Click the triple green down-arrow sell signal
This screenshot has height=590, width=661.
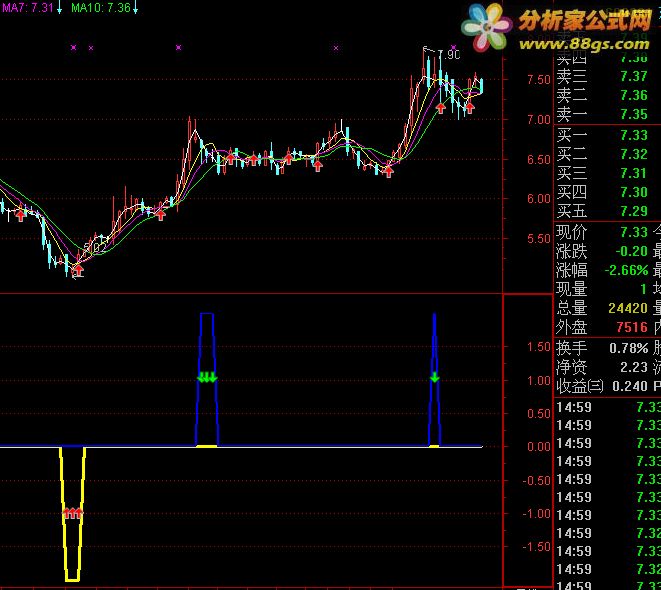pos(207,377)
